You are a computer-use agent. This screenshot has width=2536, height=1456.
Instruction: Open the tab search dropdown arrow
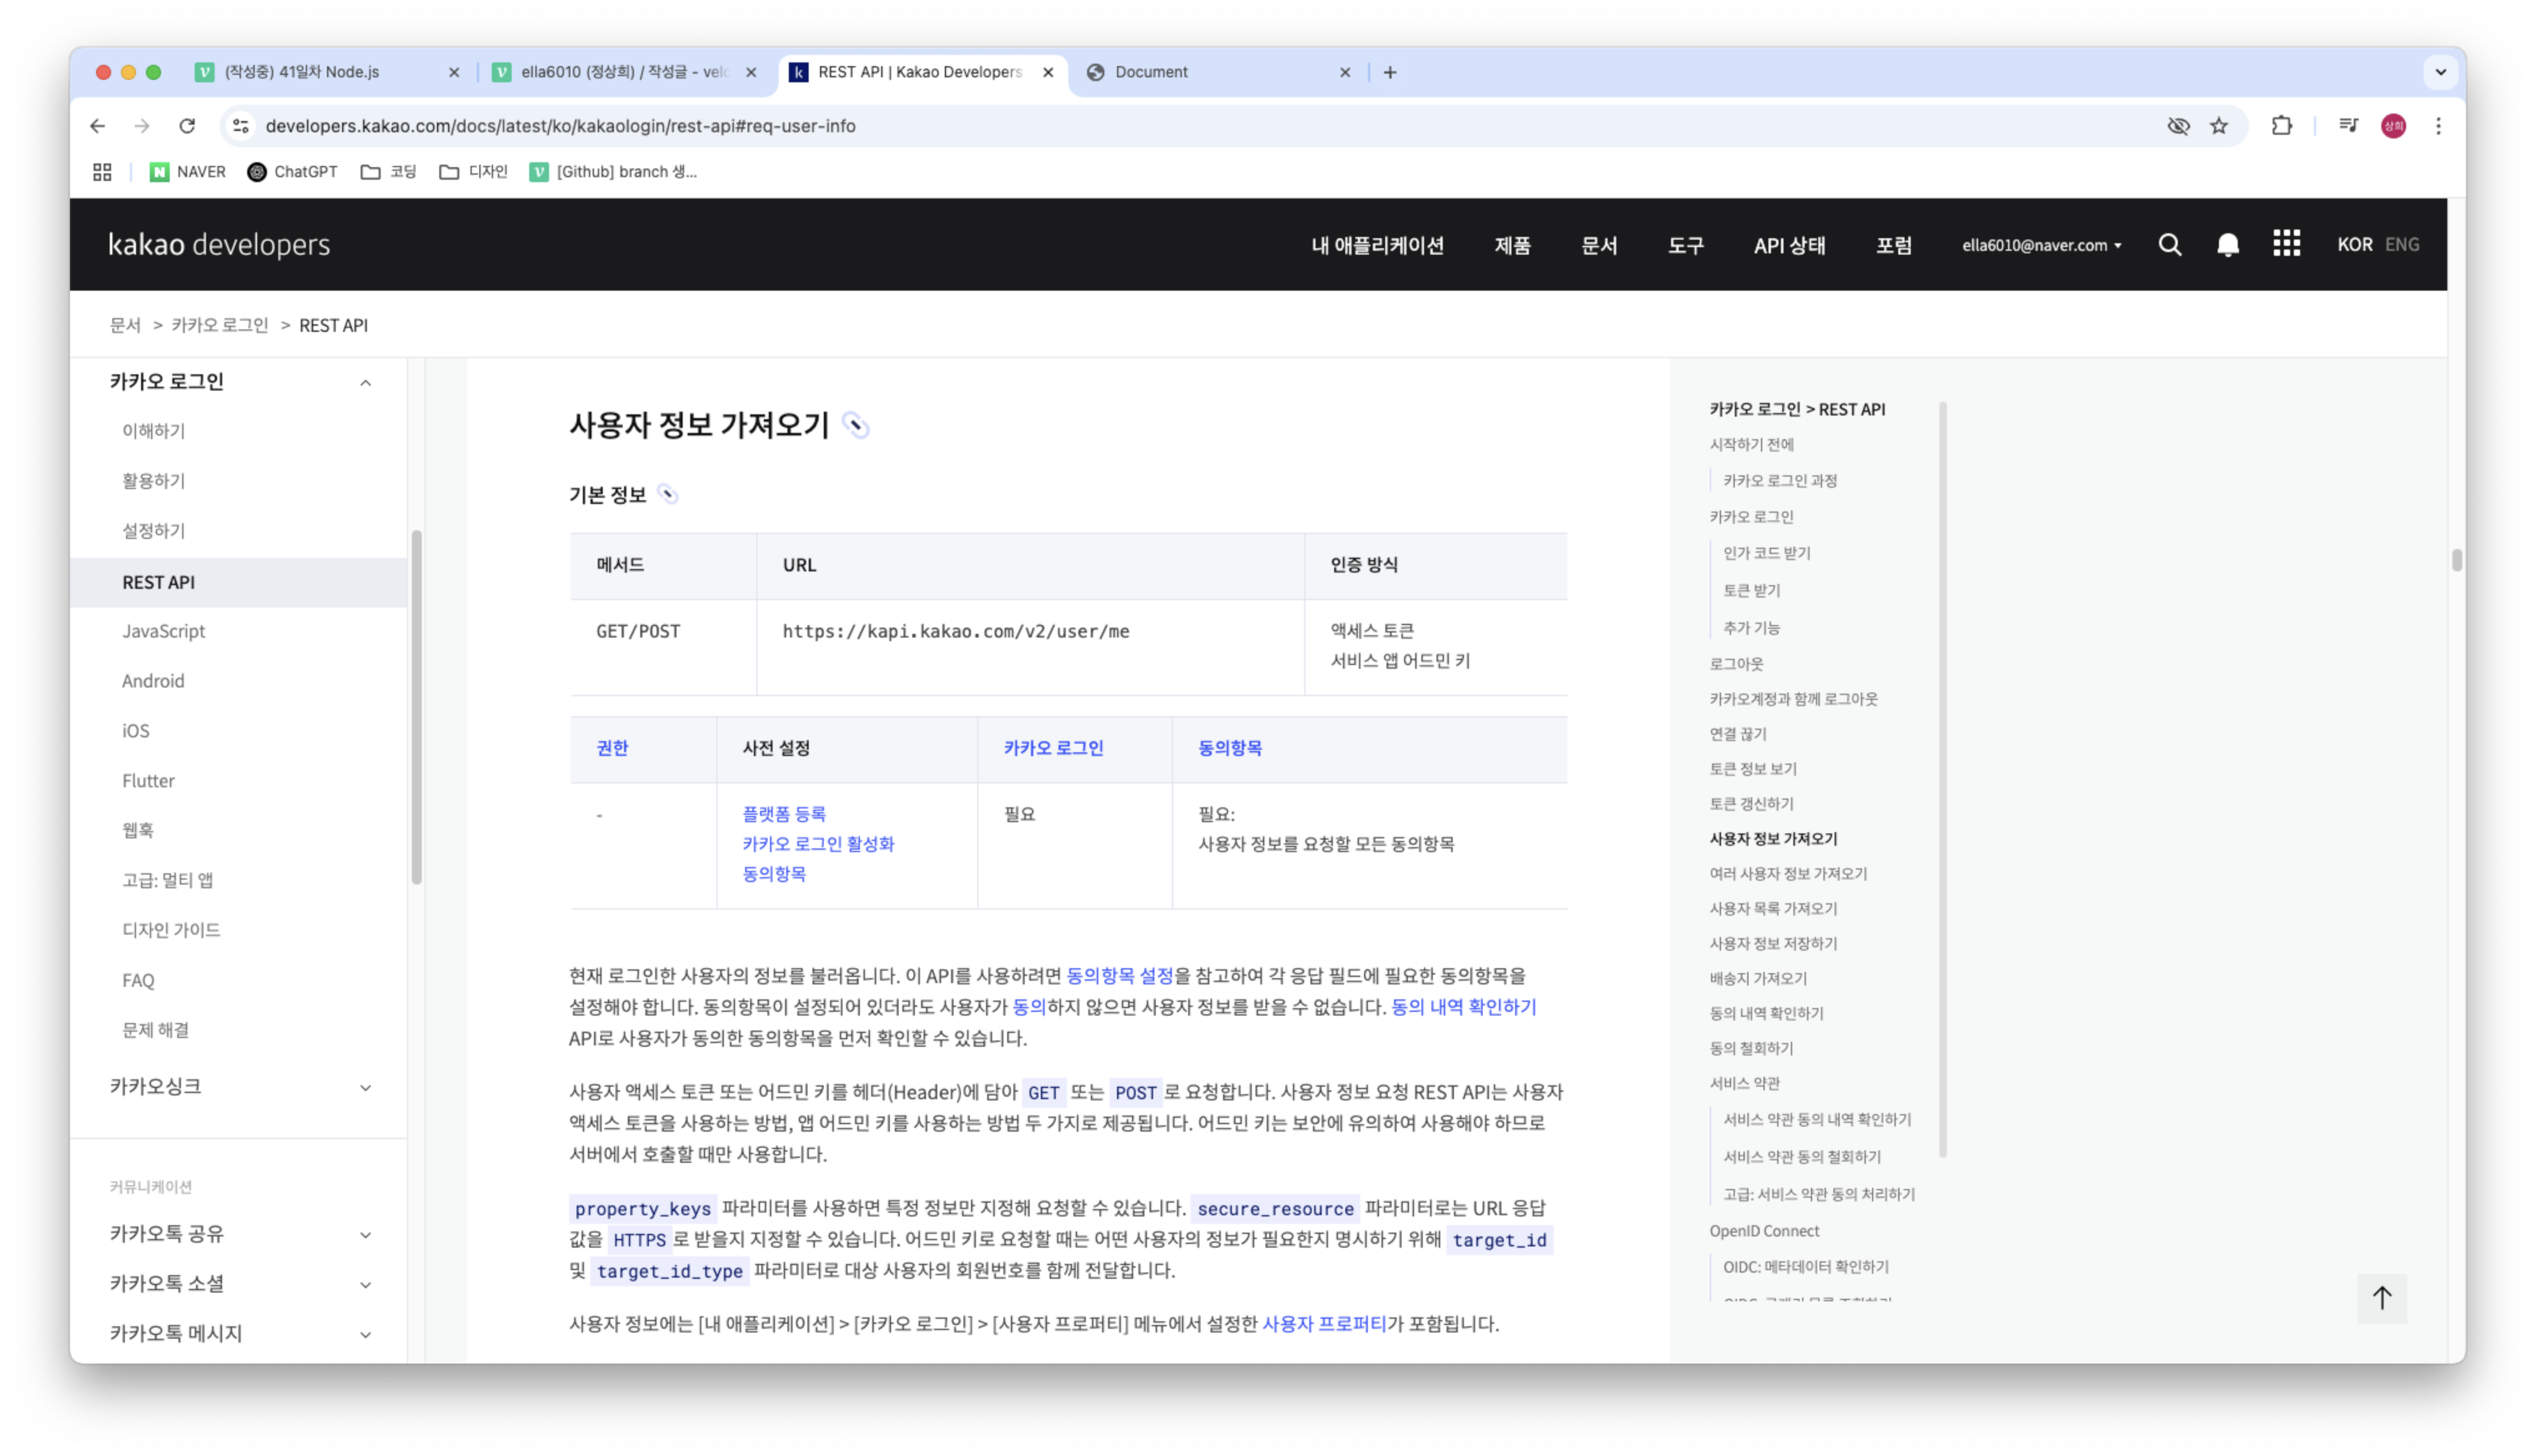coord(2440,72)
